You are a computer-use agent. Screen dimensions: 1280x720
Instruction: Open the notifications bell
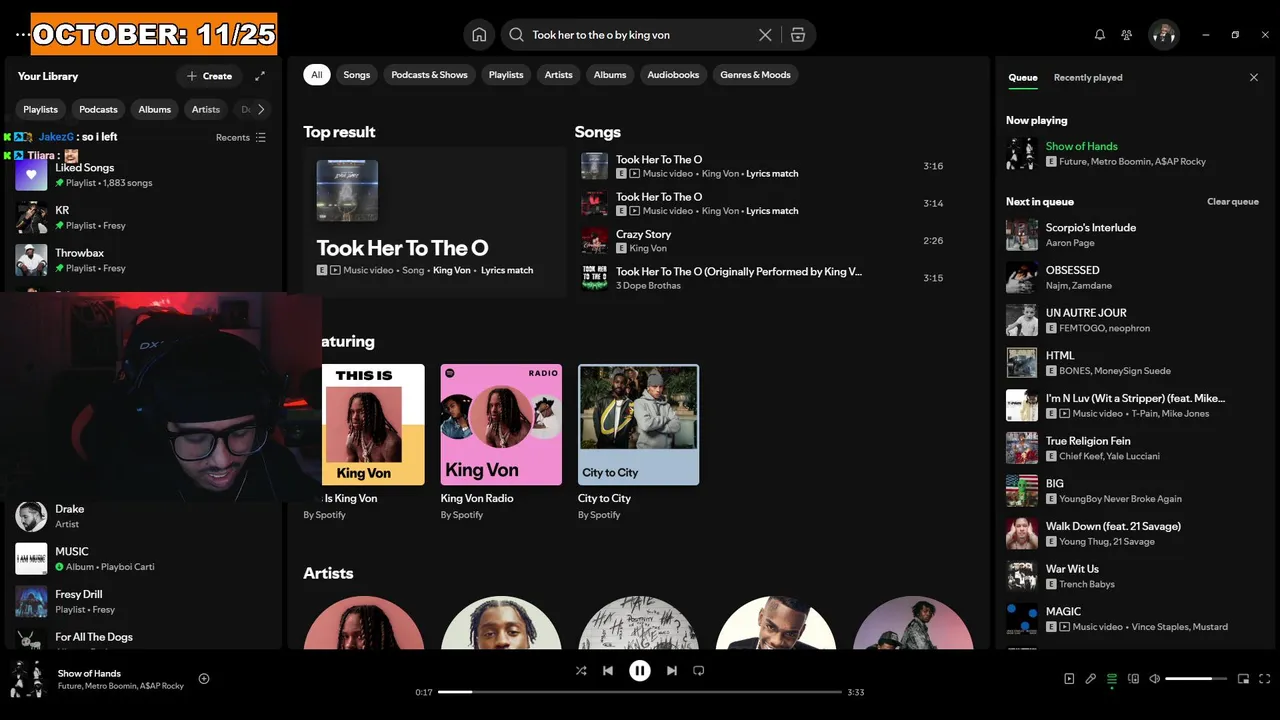[x=1100, y=35]
